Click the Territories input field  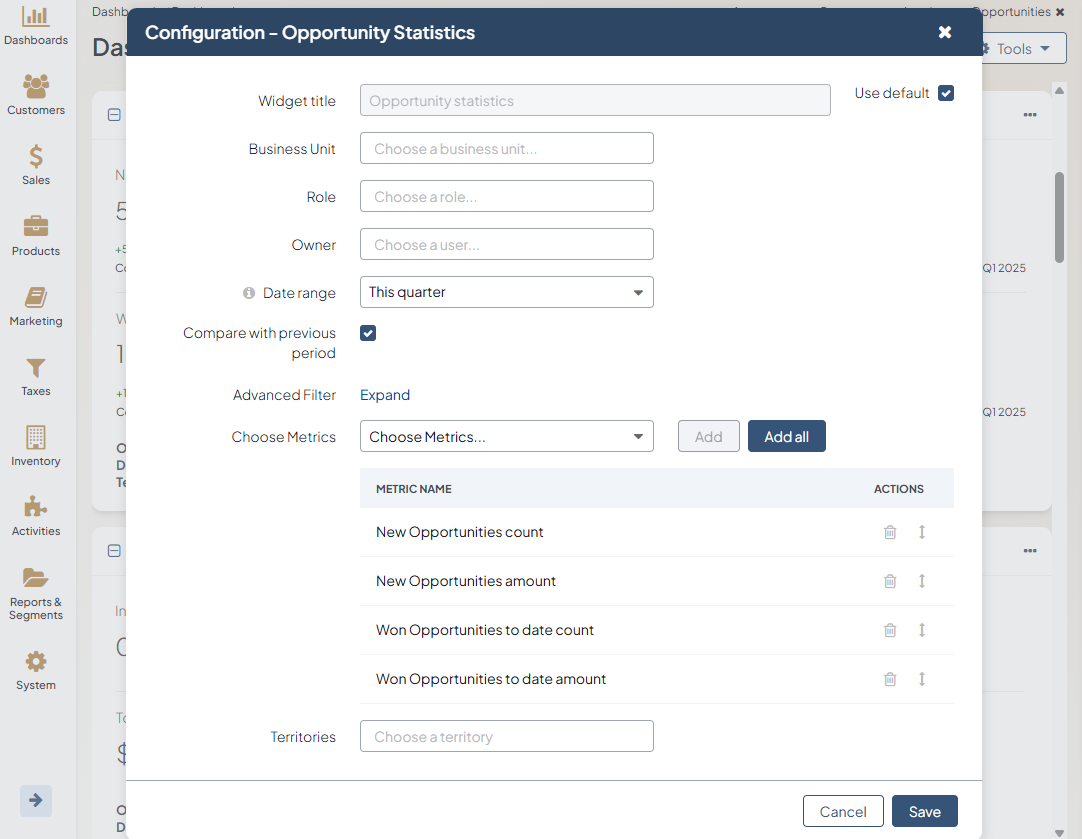click(506, 737)
